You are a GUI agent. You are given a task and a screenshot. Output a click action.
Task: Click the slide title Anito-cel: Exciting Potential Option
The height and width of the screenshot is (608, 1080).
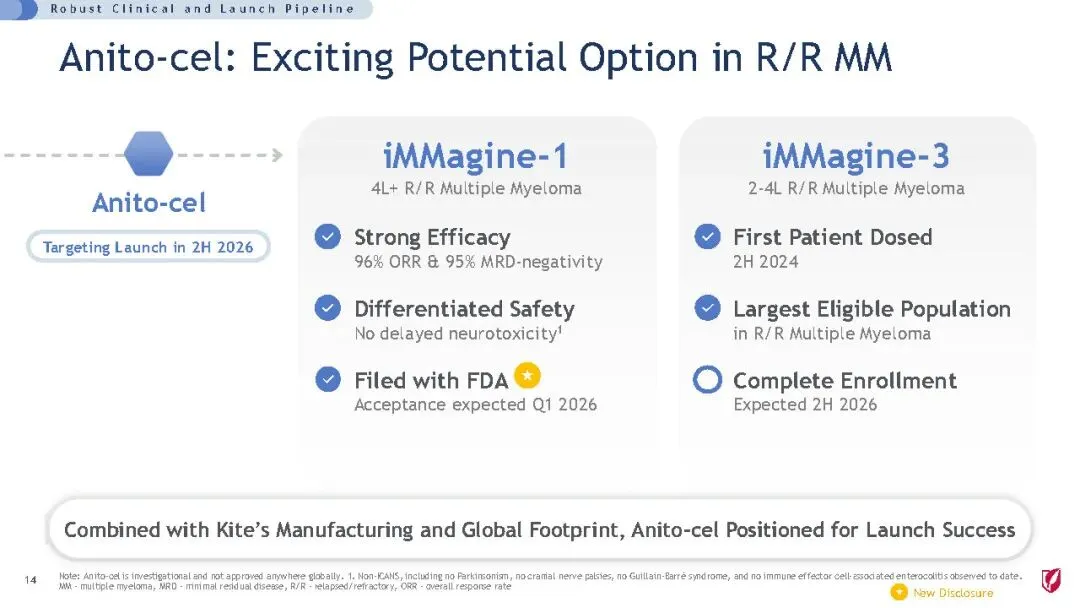[x=475, y=57]
